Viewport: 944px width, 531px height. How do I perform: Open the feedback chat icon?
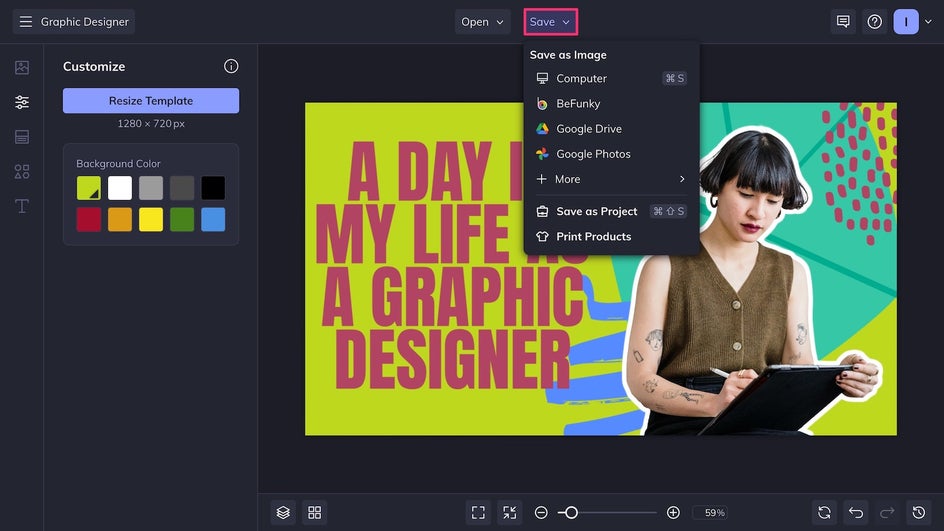click(x=843, y=22)
